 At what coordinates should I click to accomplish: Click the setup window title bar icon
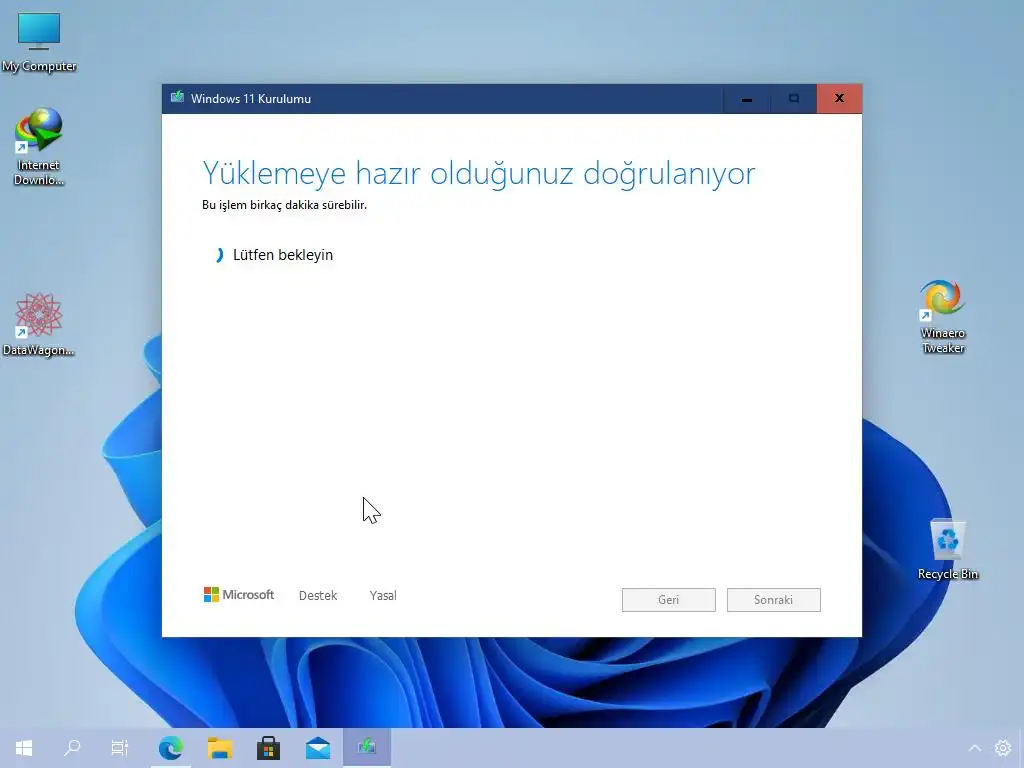pyautogui.click(x=177, y=98)
